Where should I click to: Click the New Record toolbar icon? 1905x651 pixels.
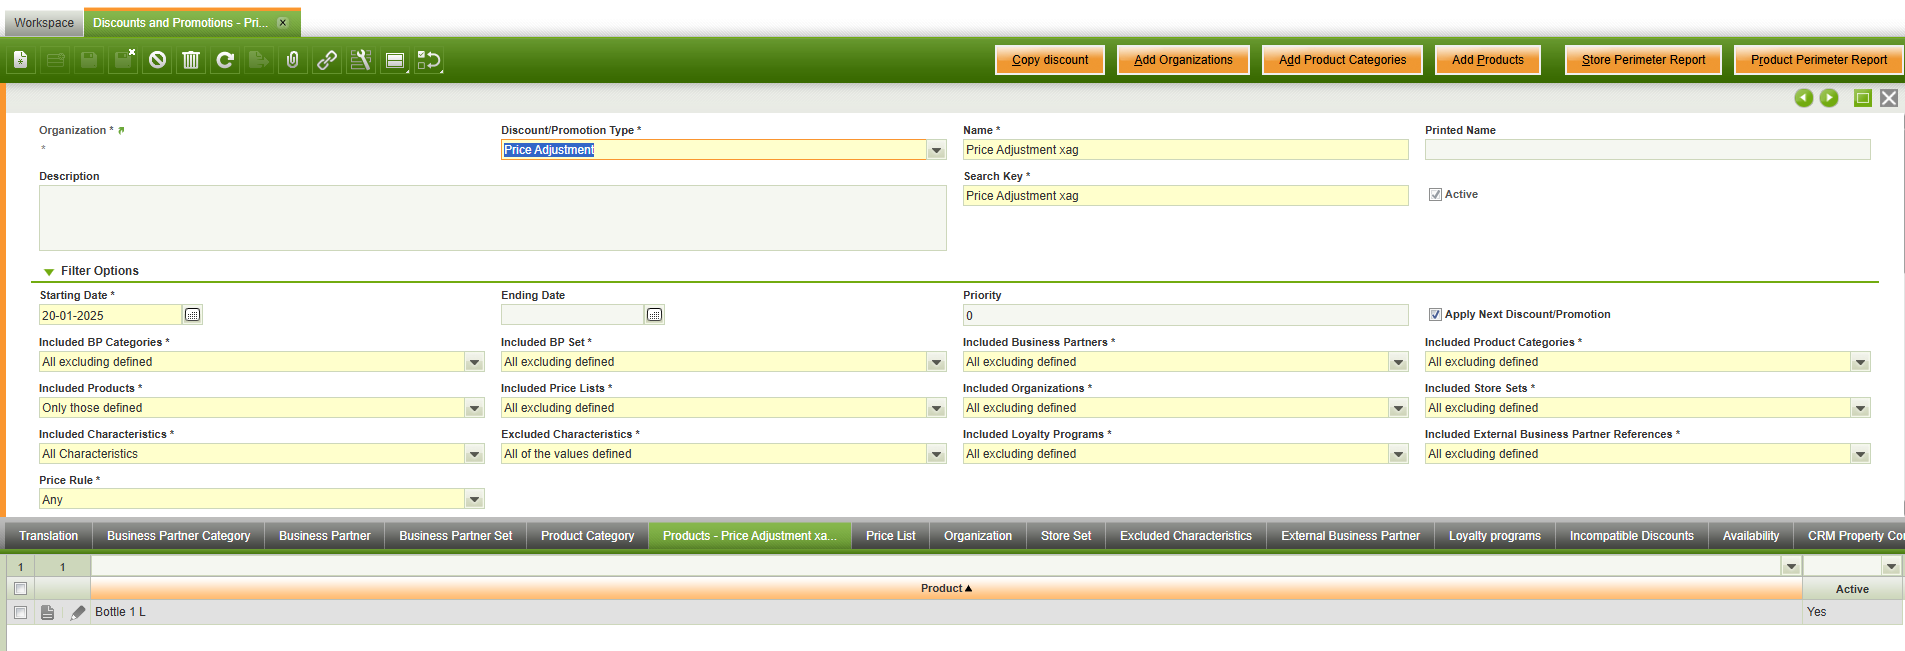click(20, 60)
